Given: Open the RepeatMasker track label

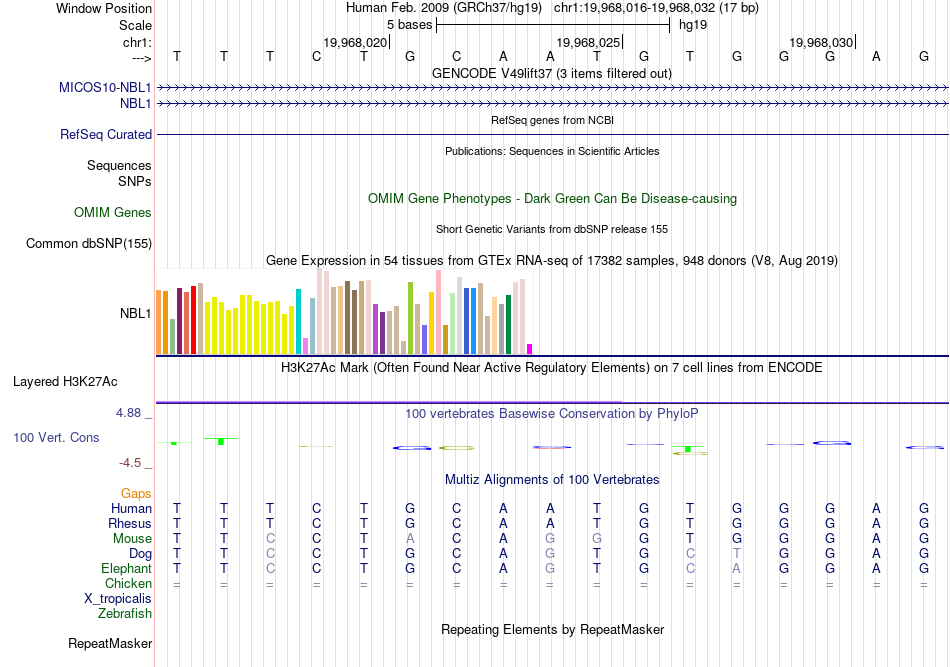Looking at the screenshot, I should click(110, 643).
